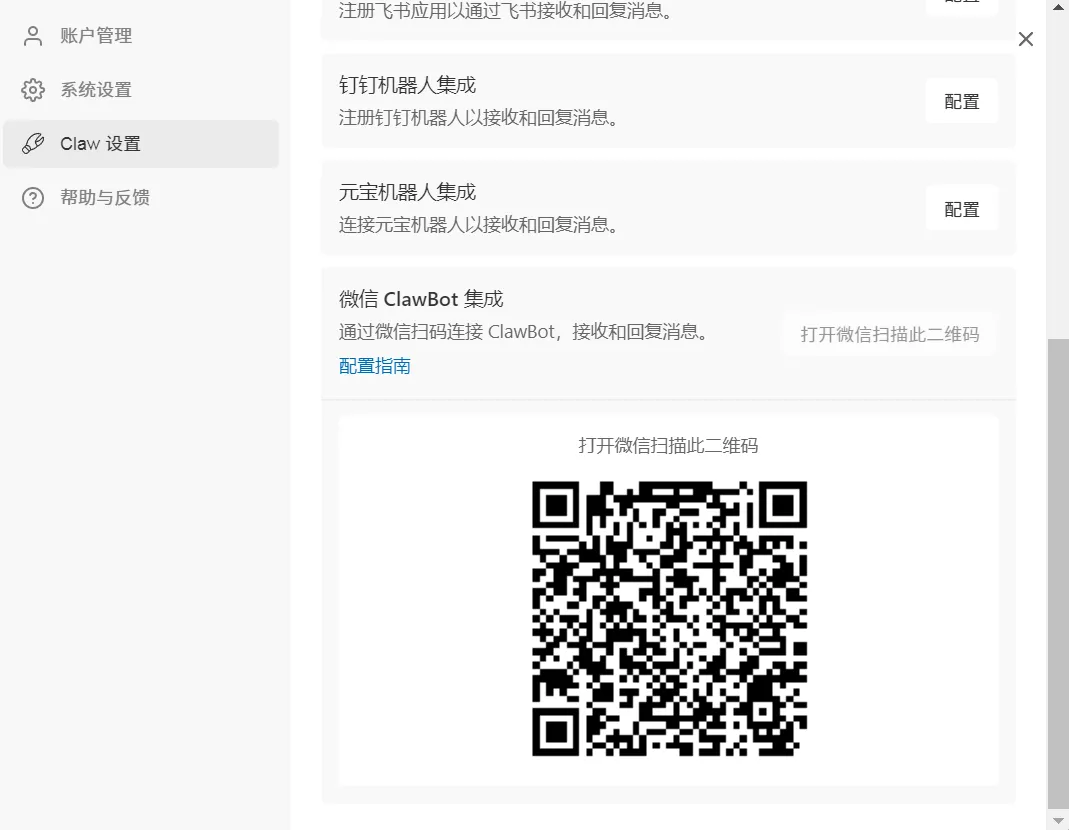Click the text 注册钉钉机器人以接收和回复消息。
This screenshot has width=1069, height=830.
point(479,118)
